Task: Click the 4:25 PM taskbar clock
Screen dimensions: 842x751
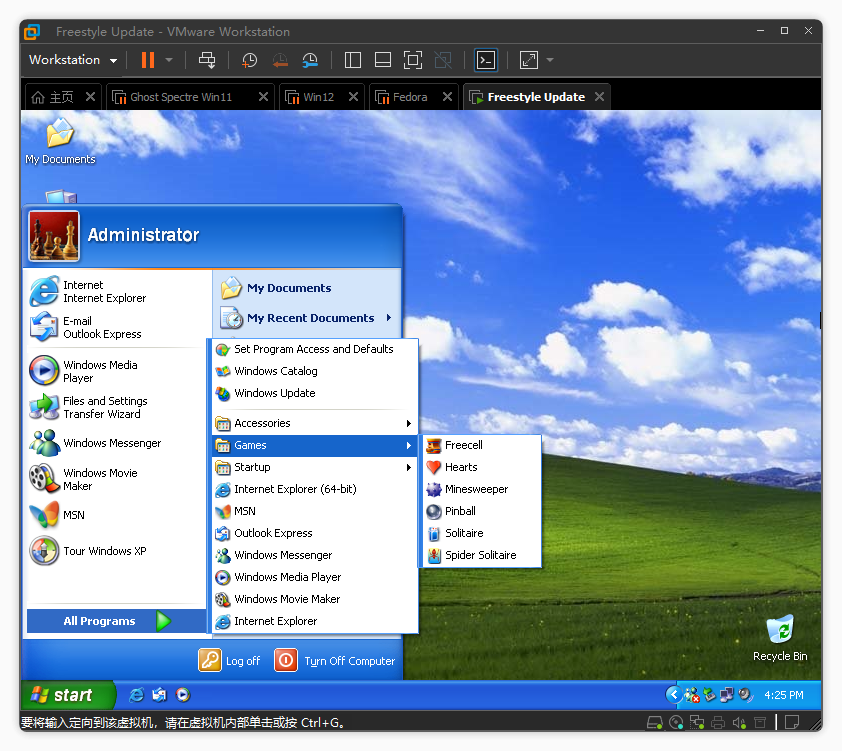Action: (783, 694)
